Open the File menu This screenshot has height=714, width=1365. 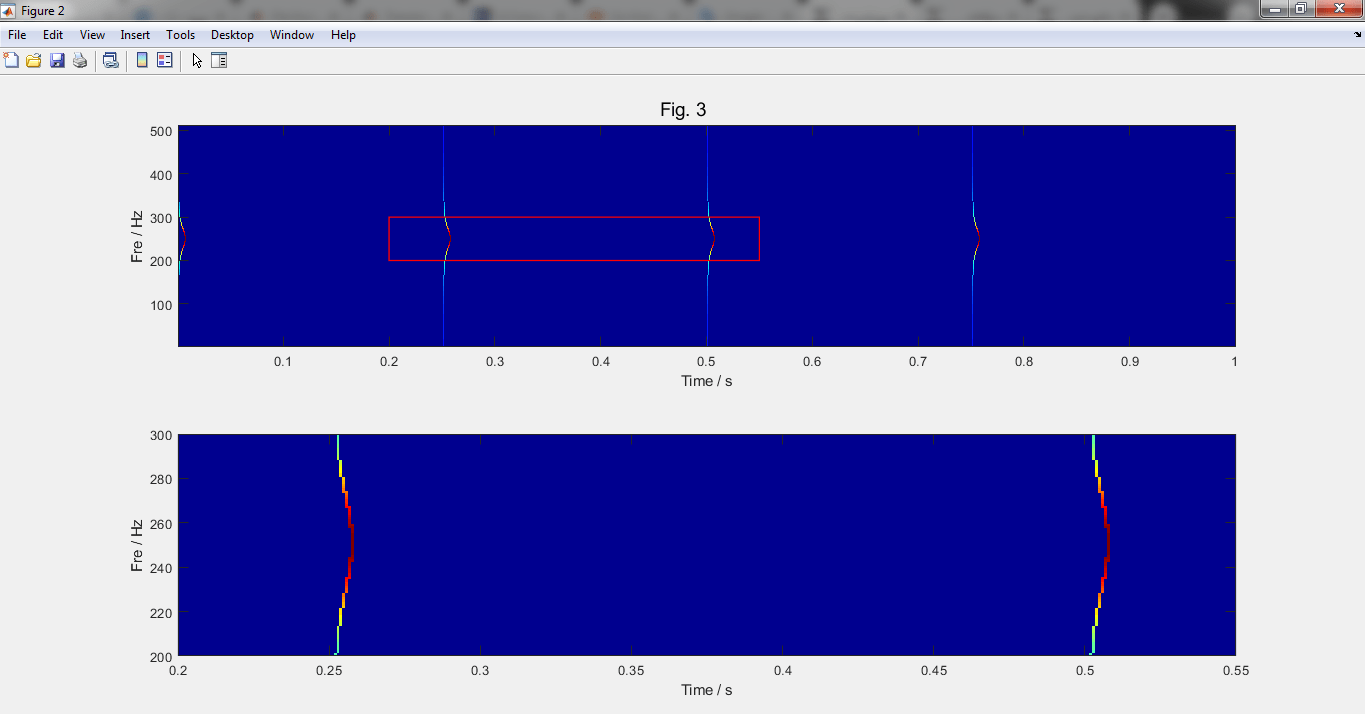coord(17,35)
